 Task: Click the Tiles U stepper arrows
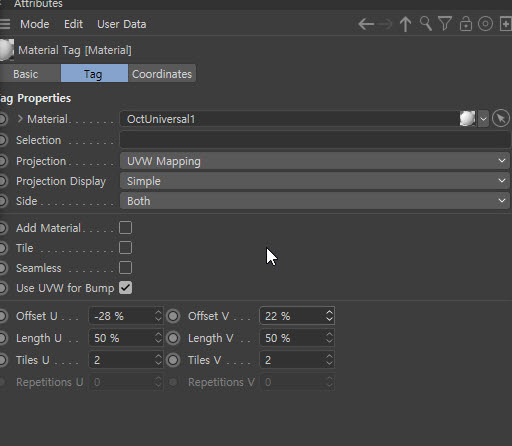pyautogui.click(x=158, y=360)
